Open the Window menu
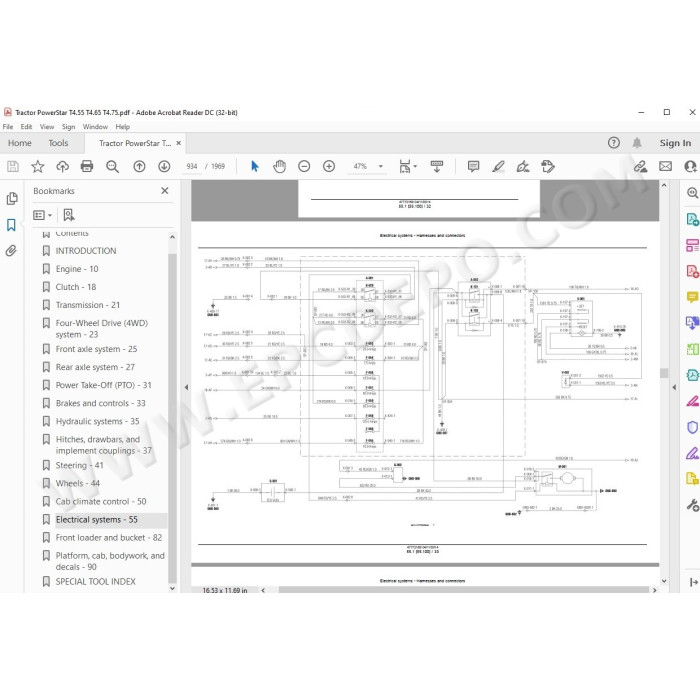 pyautogui.click(x=95, y=127)
